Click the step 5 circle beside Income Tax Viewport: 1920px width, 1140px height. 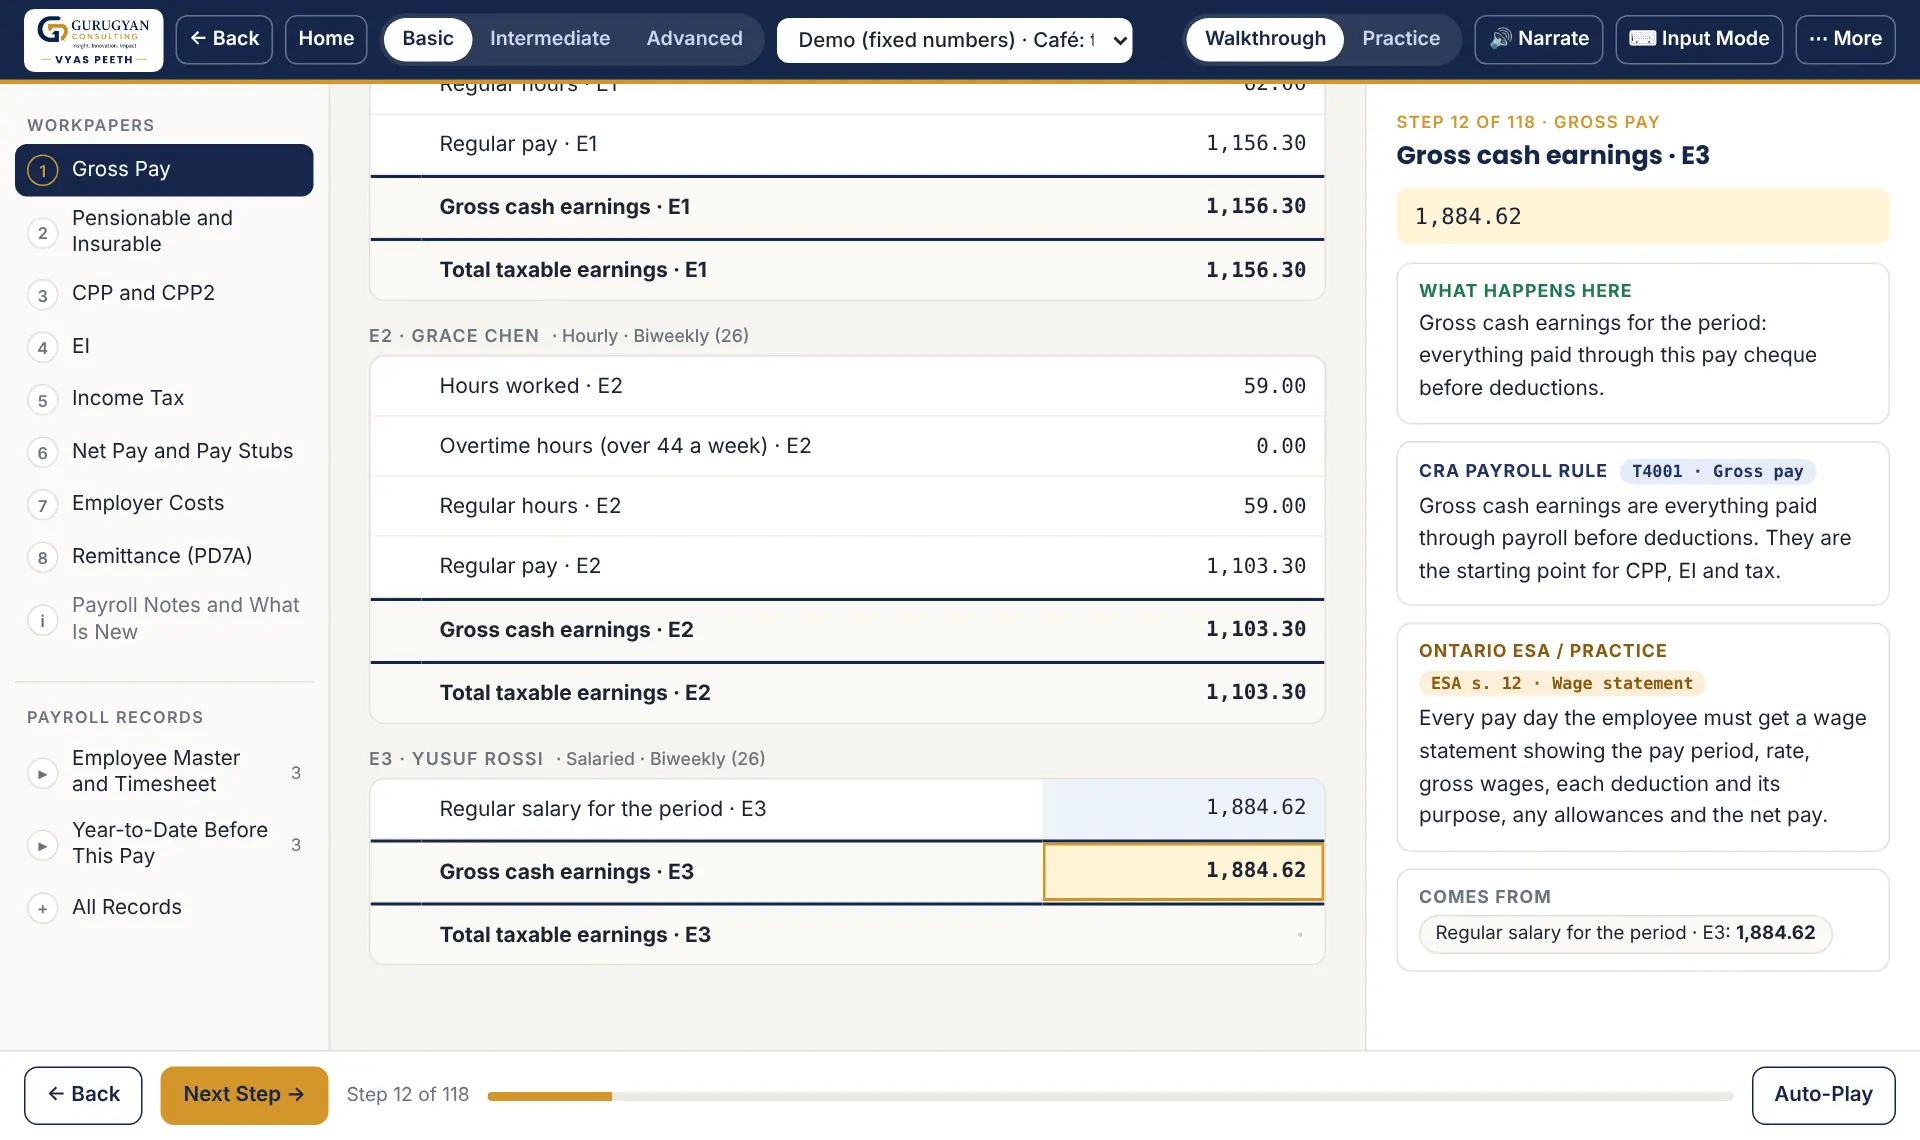tap(42, 400)
